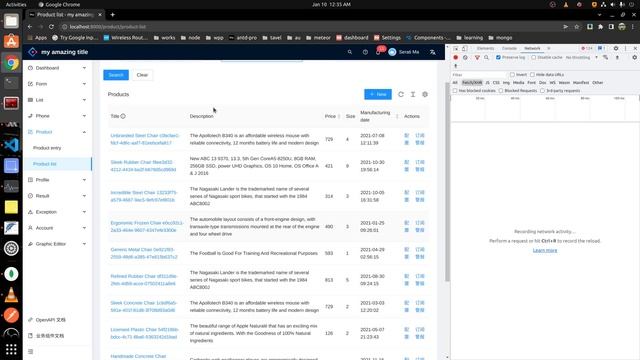
Task: Switch to Console tab in DevTools
Action: (509, 48)
